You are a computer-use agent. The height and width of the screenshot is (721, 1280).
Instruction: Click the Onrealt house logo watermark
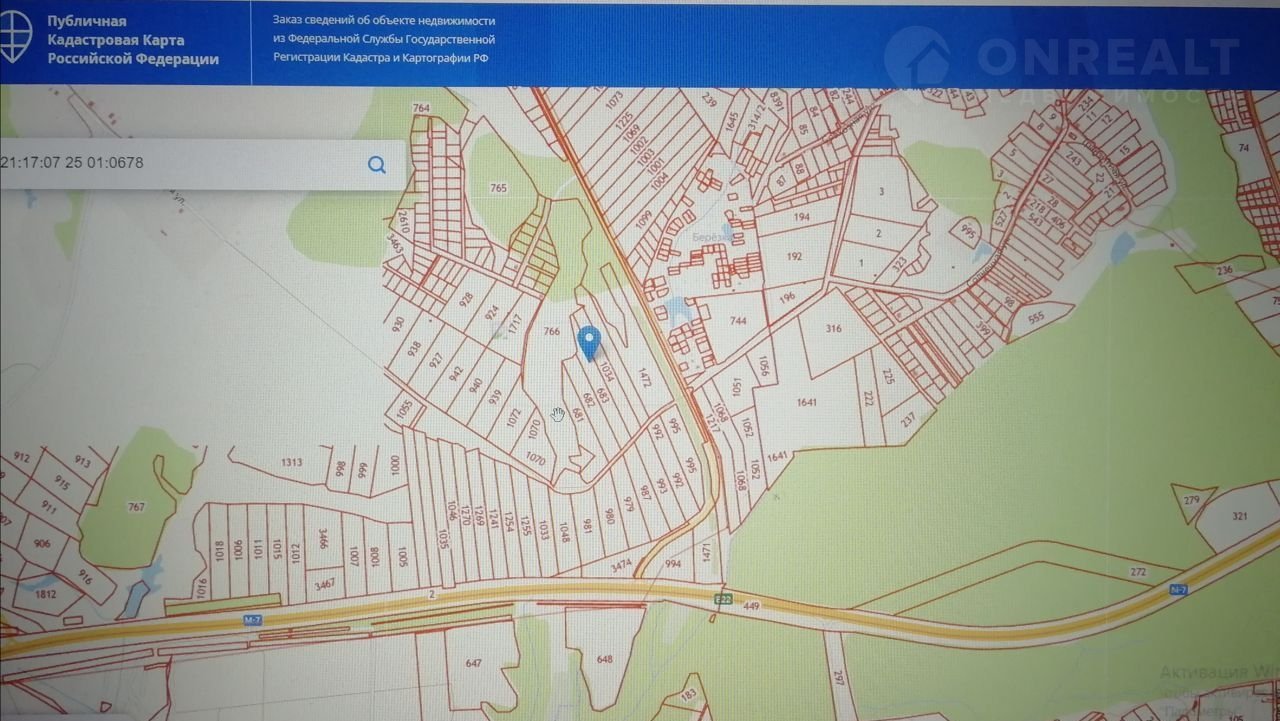coord(917,58)
